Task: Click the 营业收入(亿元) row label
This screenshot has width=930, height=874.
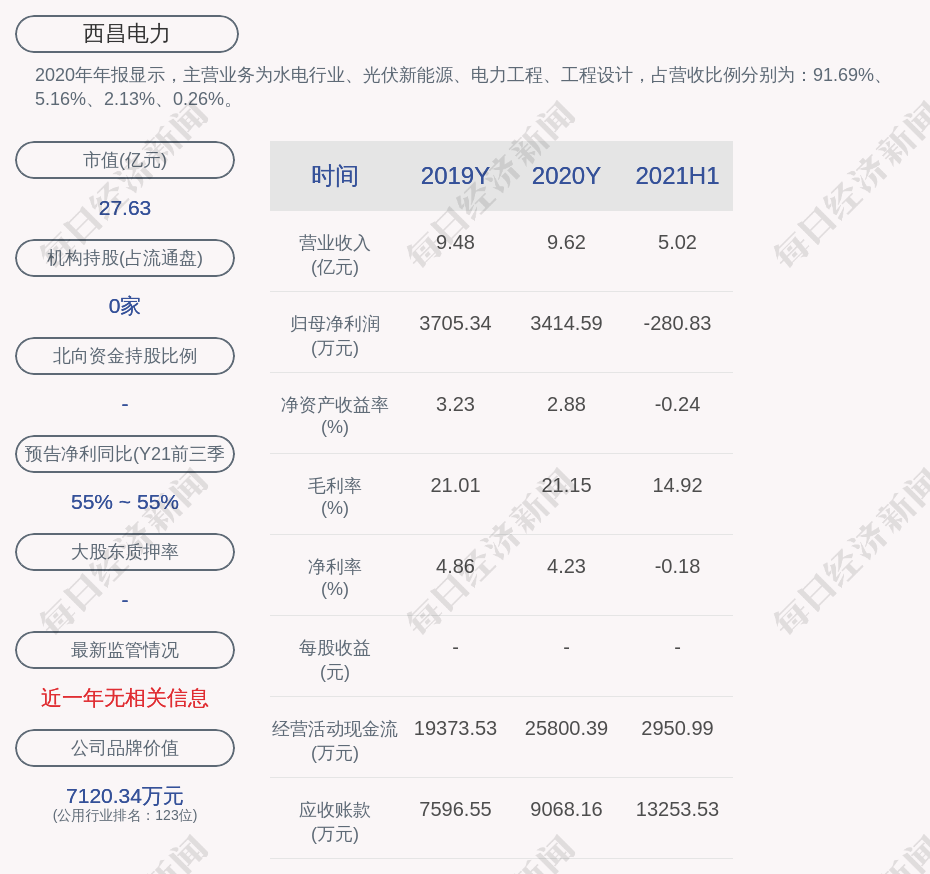Action: (334, 254)
